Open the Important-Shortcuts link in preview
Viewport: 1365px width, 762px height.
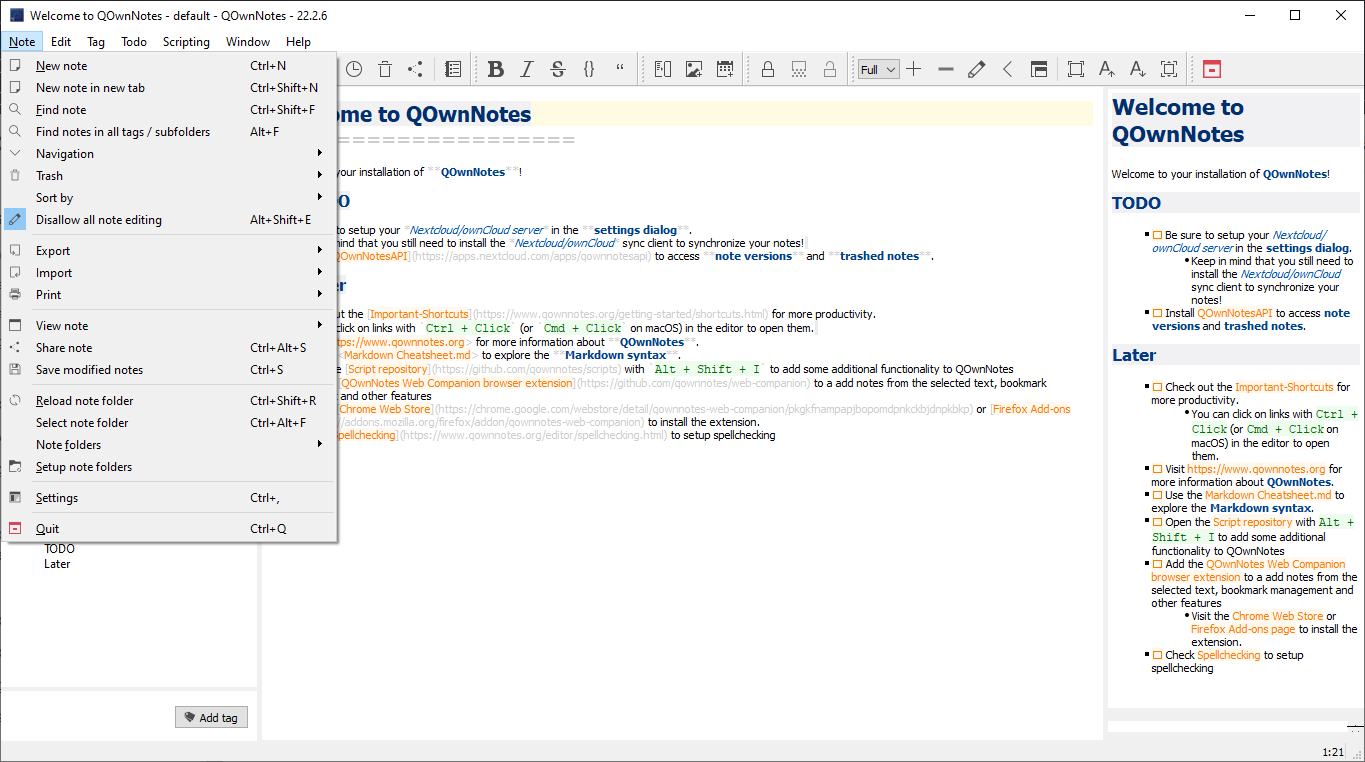[x=1284, y=387]
